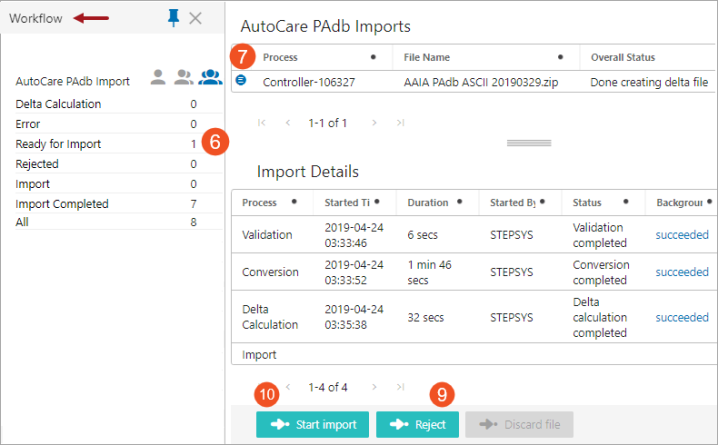
Task: Go to next page of Imports list
Action: coord(374,123)
